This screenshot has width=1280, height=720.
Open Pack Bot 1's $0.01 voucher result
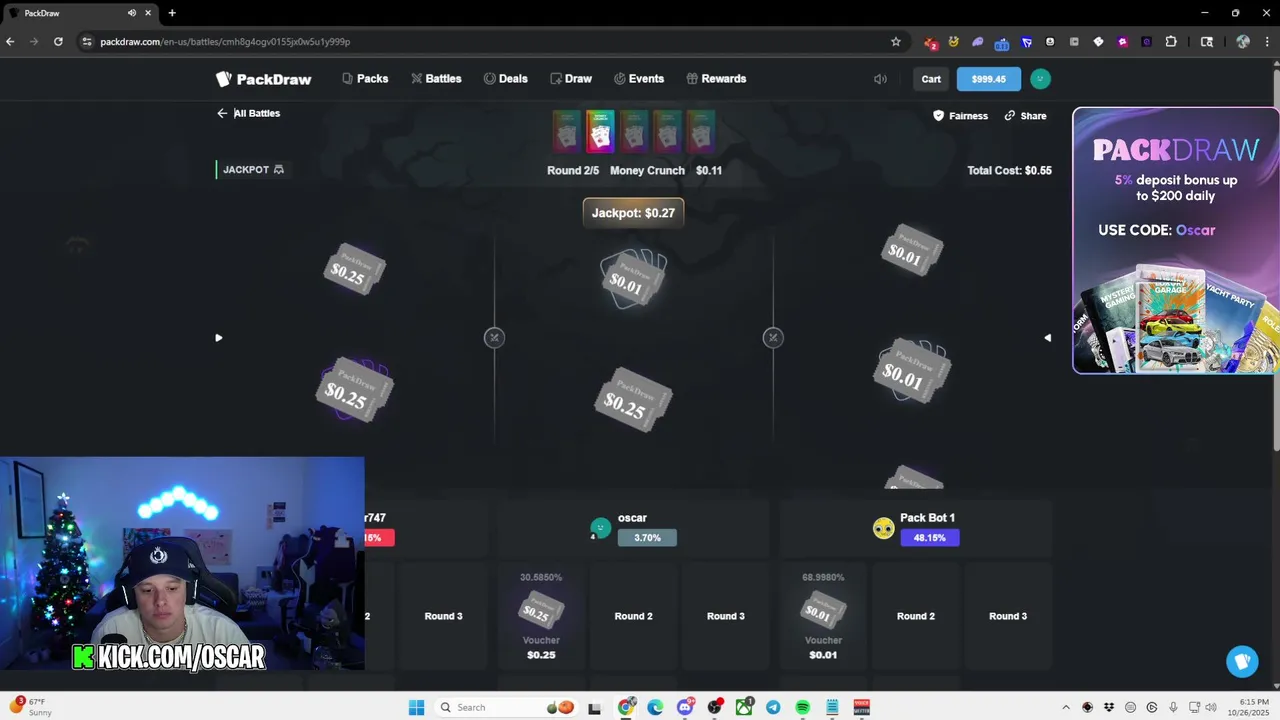coord(823,616)
